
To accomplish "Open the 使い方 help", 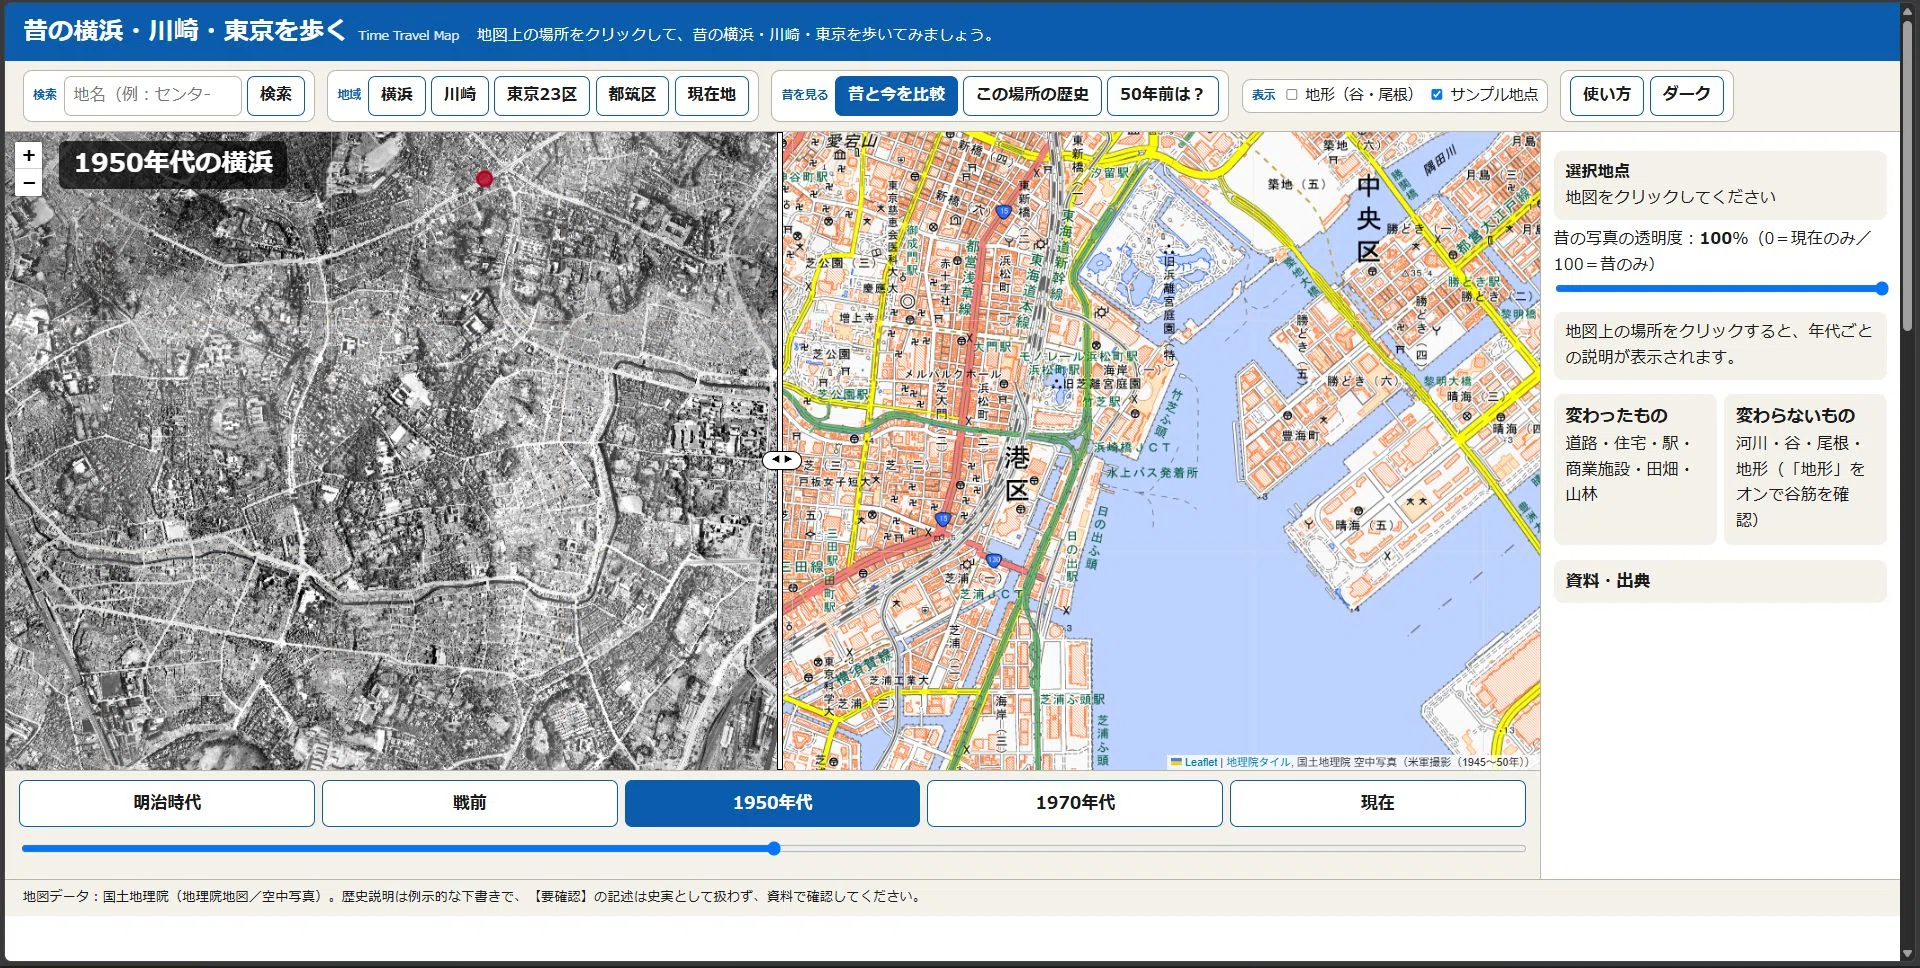I will coord(1607,95).
